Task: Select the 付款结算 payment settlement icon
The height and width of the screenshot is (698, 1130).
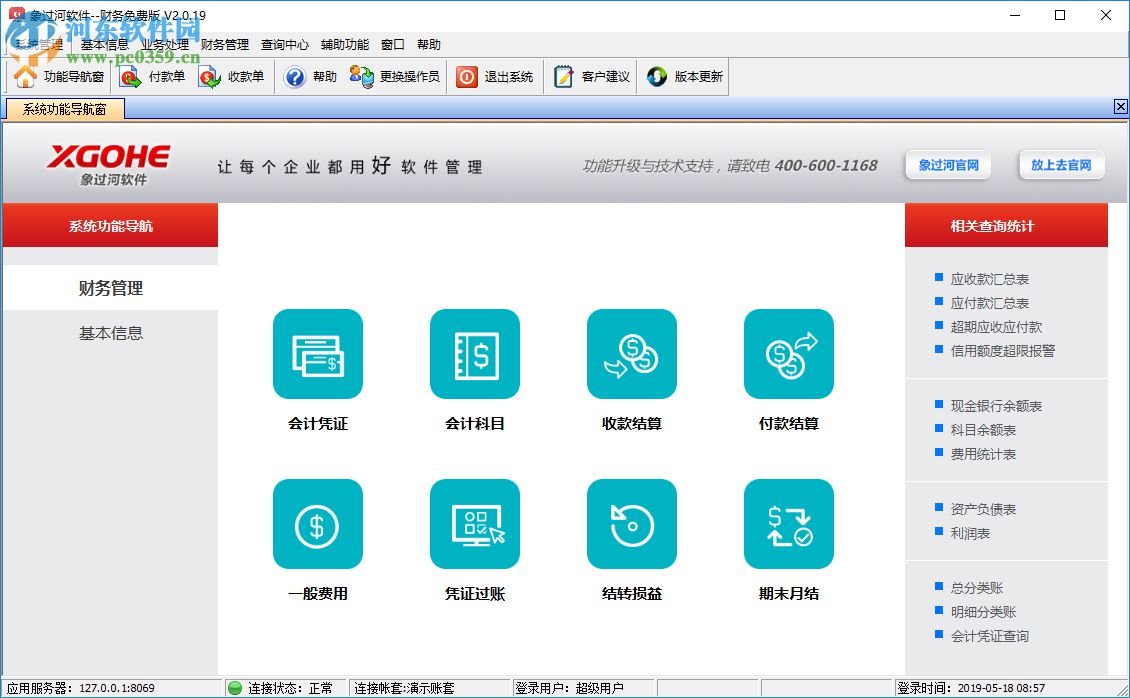Action: pyautogui.click(x=788, y=354)
